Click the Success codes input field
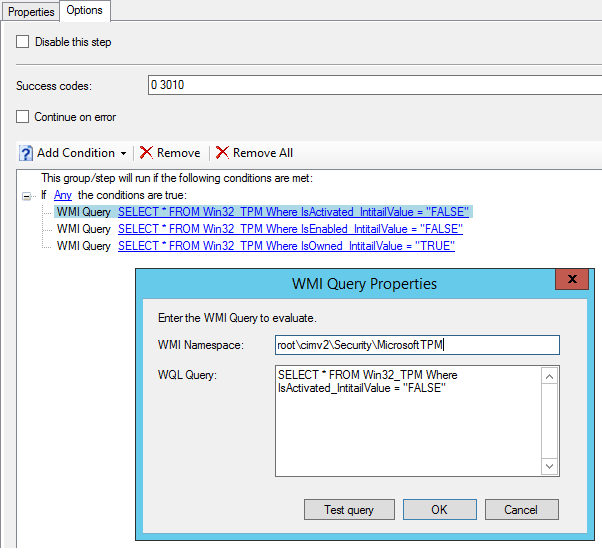The width and height of the screenshot is (602, 555). 370,85
